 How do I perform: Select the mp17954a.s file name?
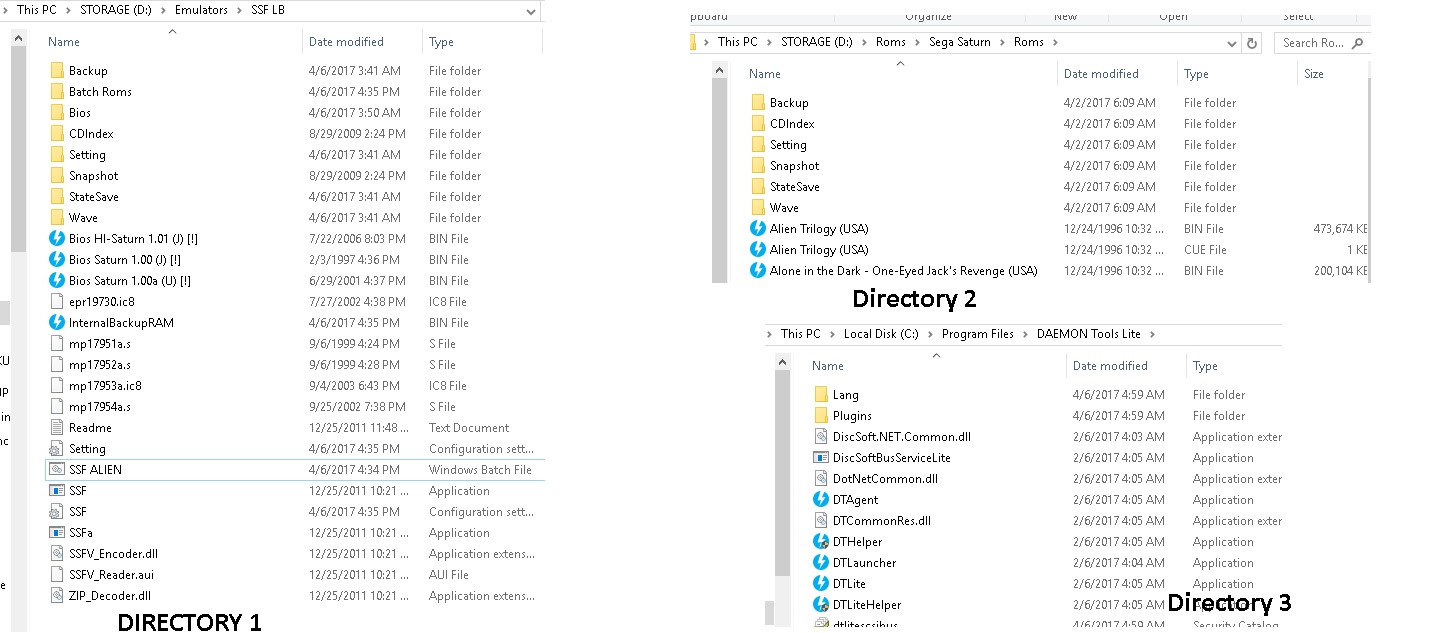point(99,407)
